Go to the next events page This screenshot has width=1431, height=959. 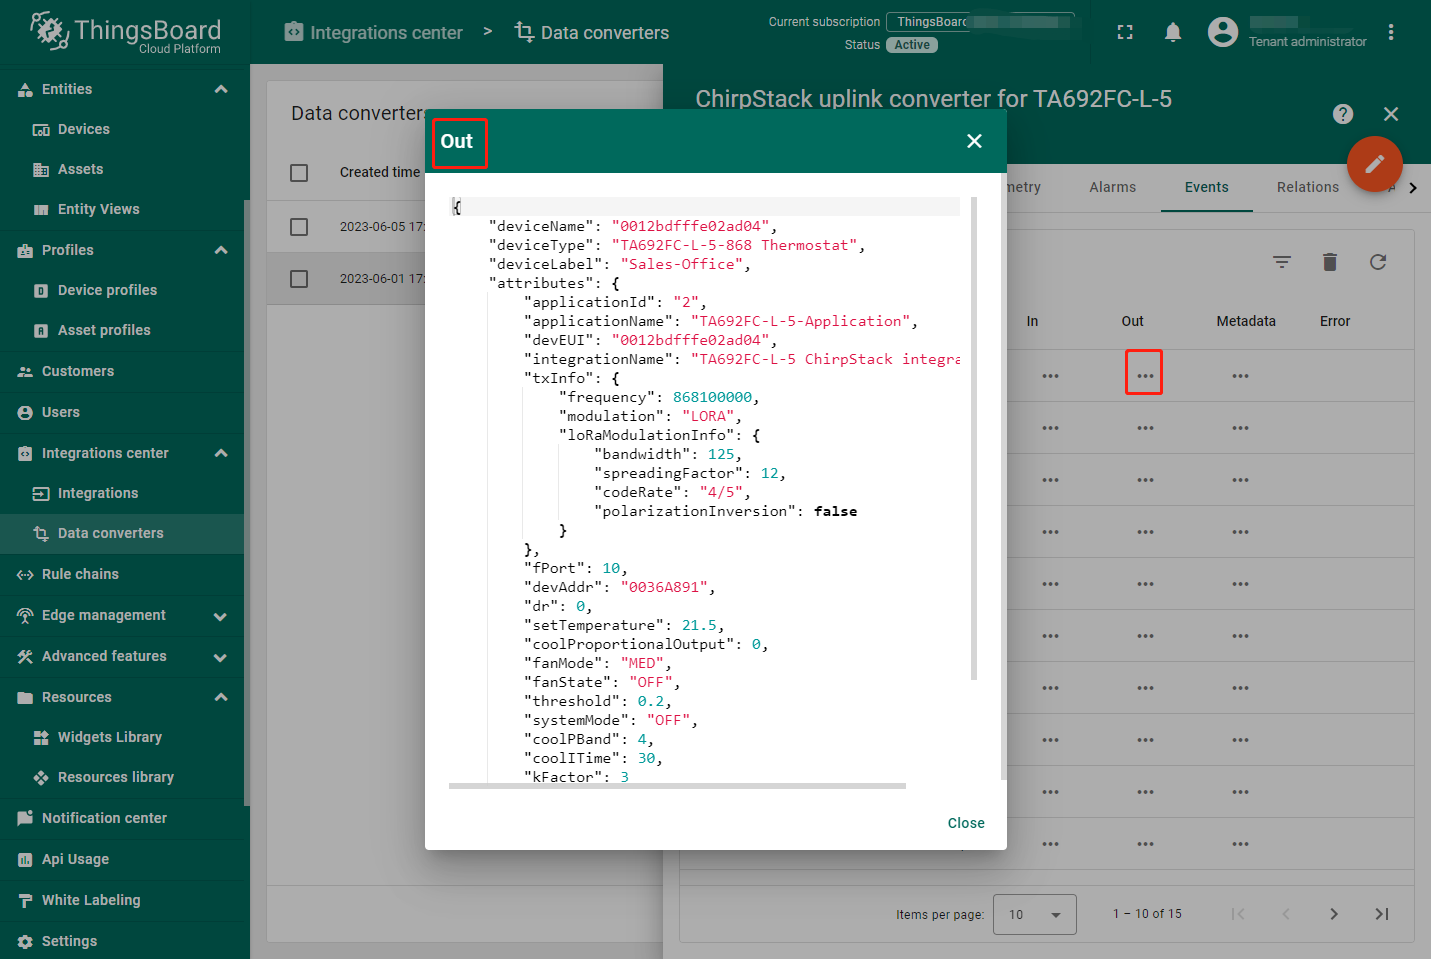pos(1334,914)
